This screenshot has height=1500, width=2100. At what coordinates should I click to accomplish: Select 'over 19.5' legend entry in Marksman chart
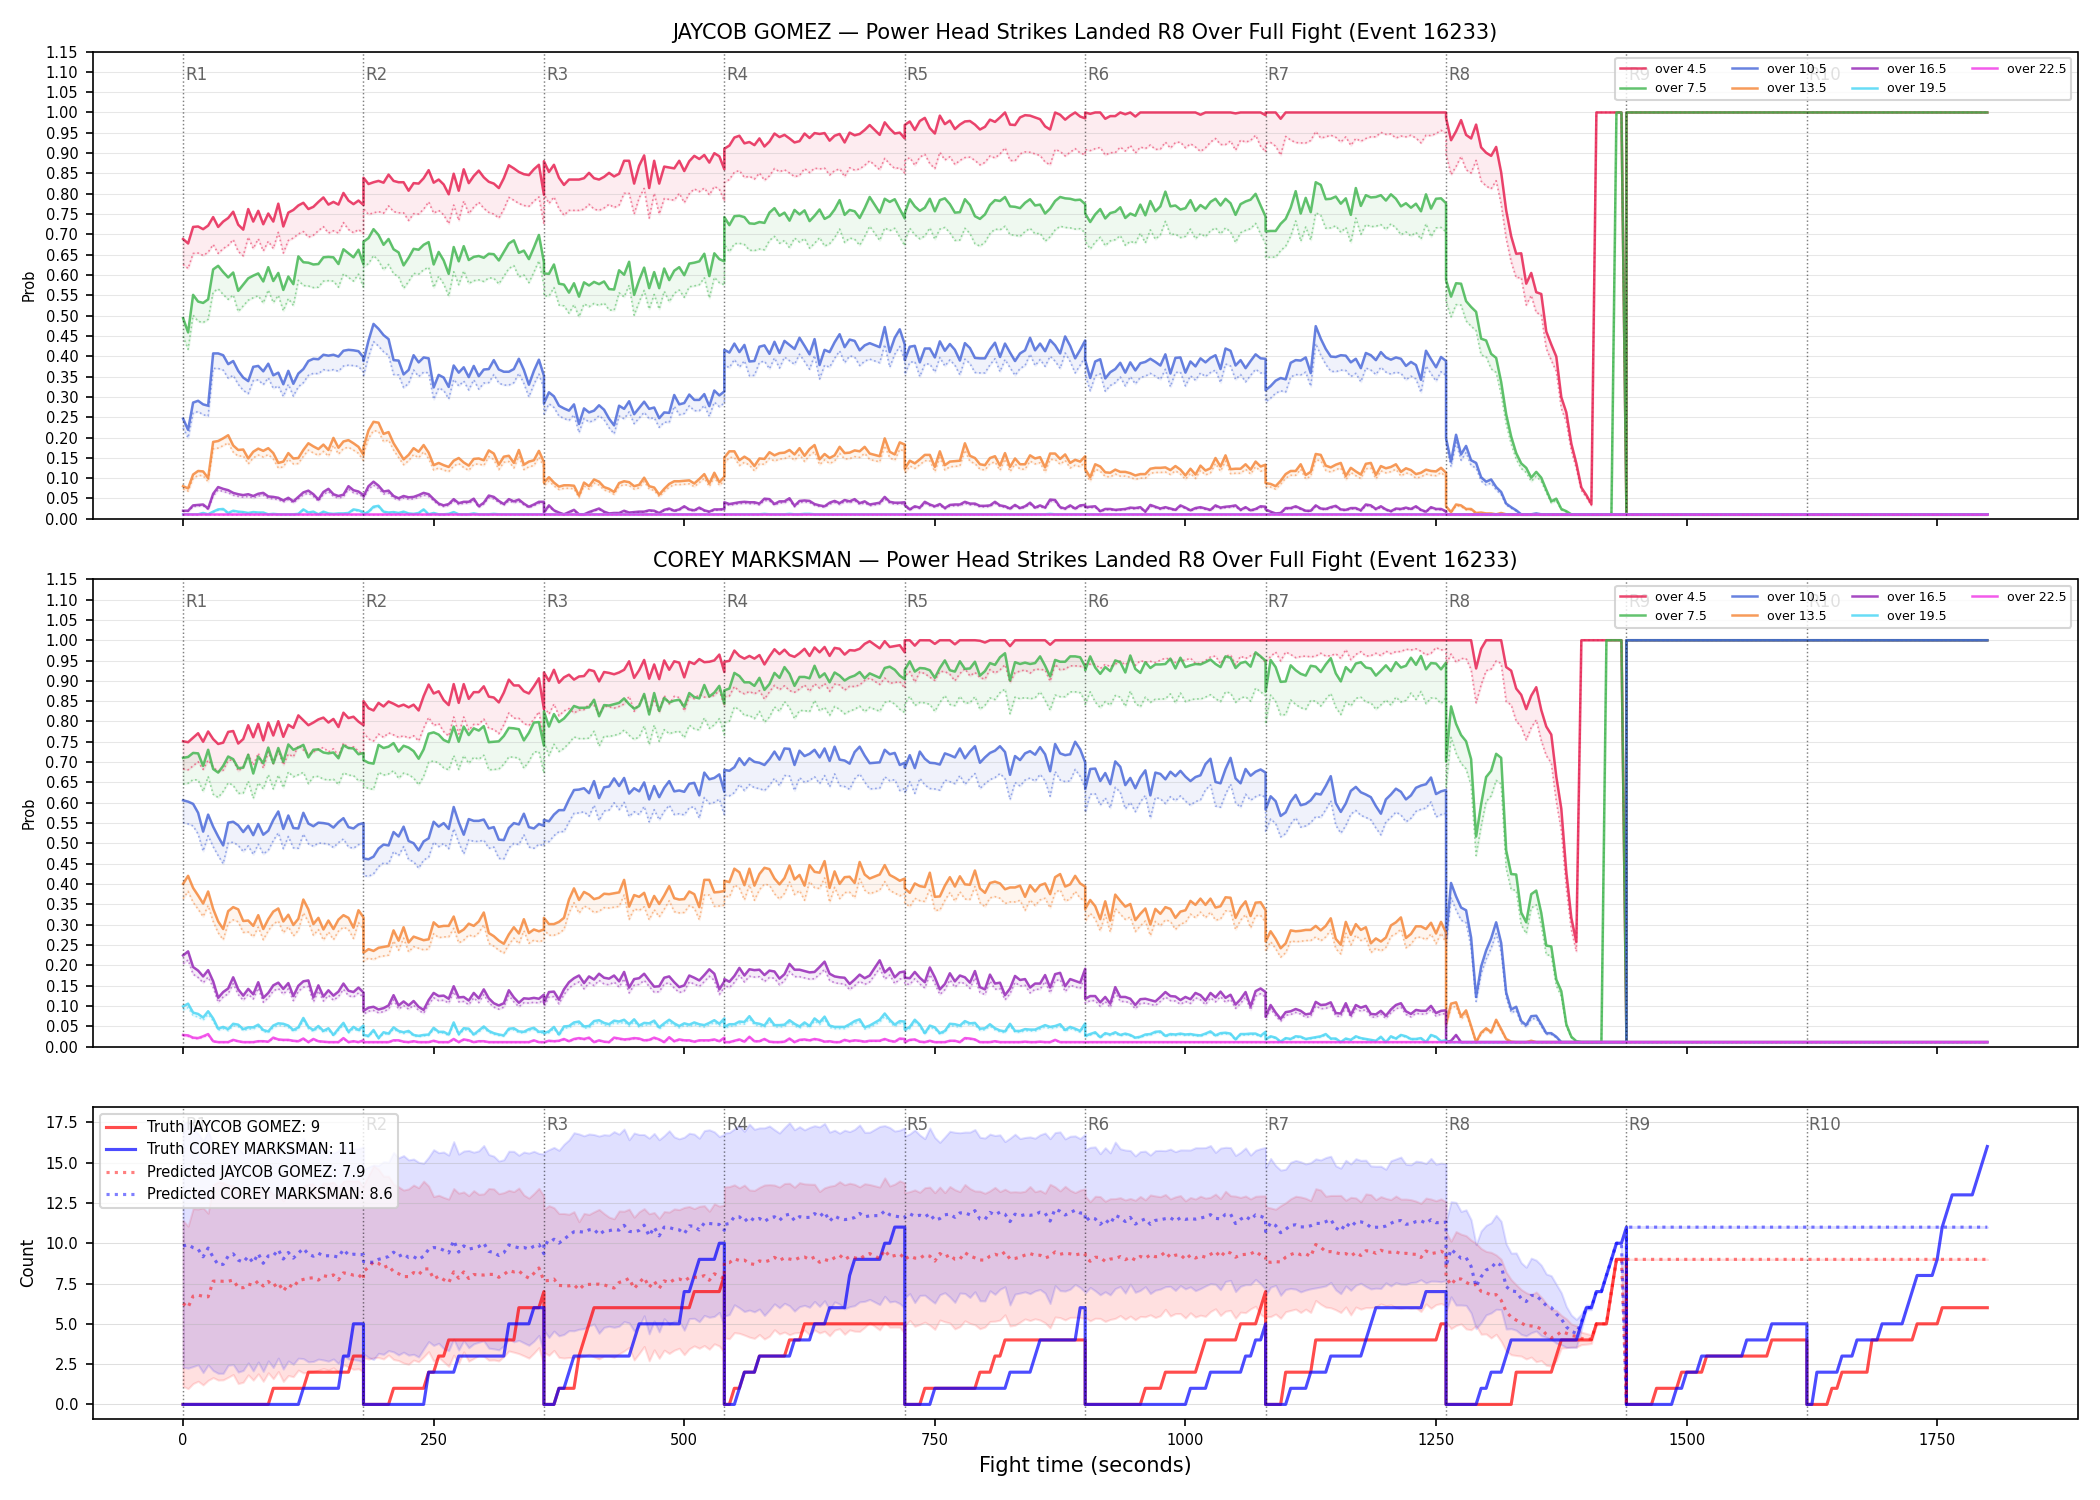[1898, 616]
